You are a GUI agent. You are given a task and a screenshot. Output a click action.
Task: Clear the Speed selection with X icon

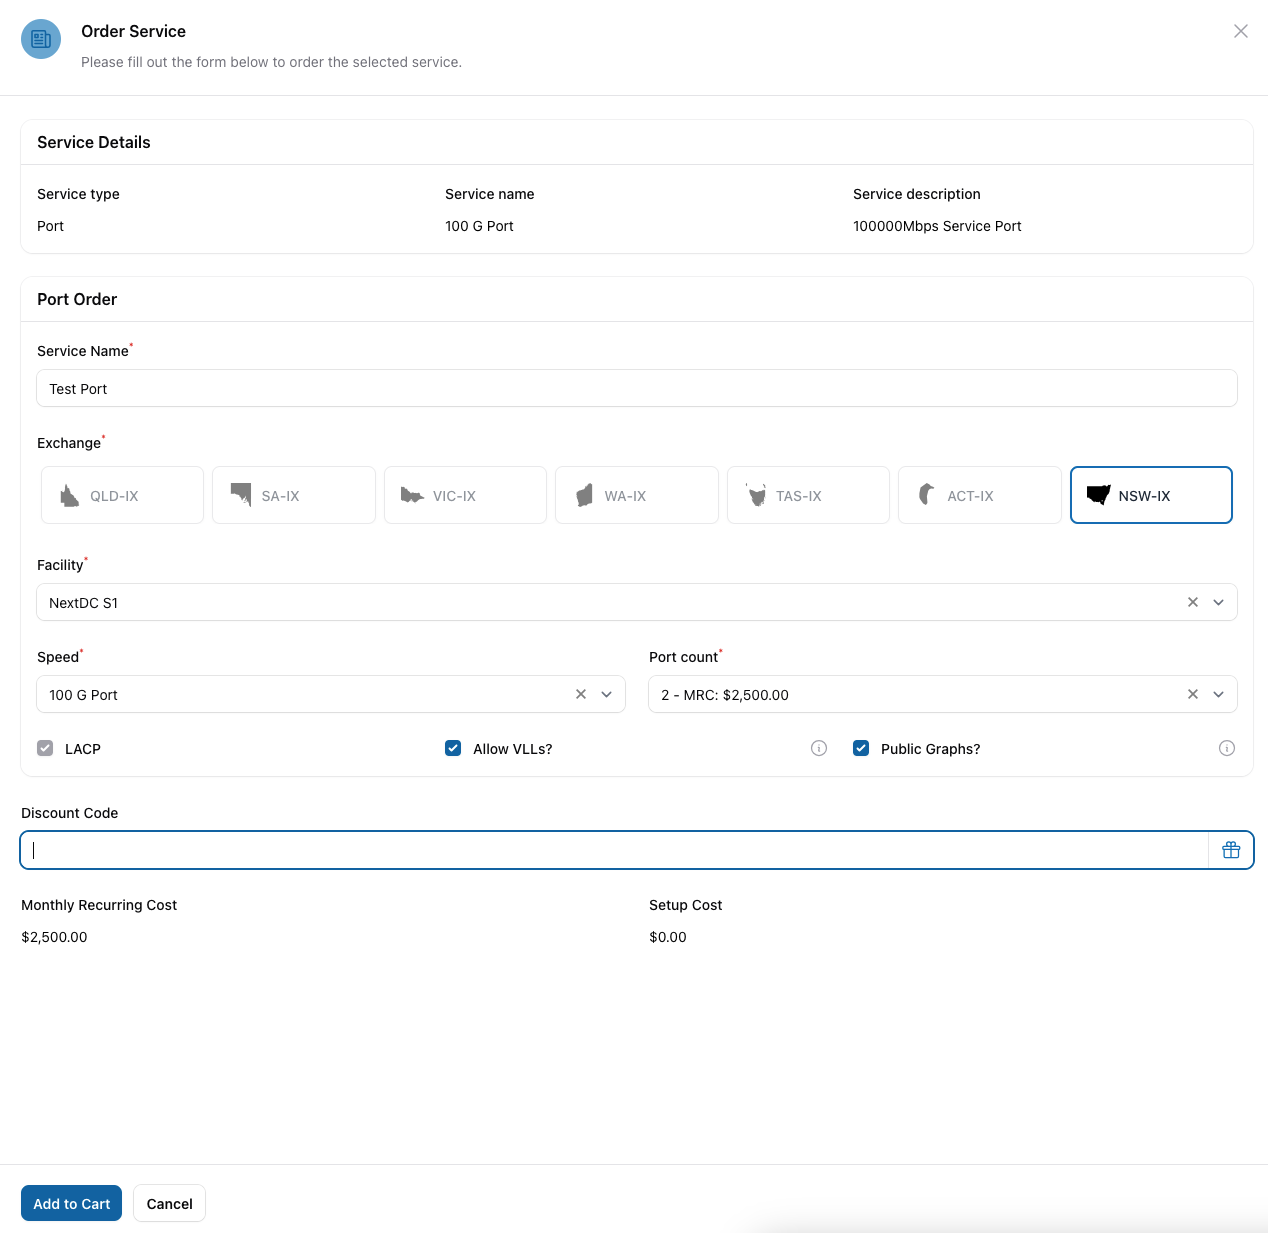(581, 694)
